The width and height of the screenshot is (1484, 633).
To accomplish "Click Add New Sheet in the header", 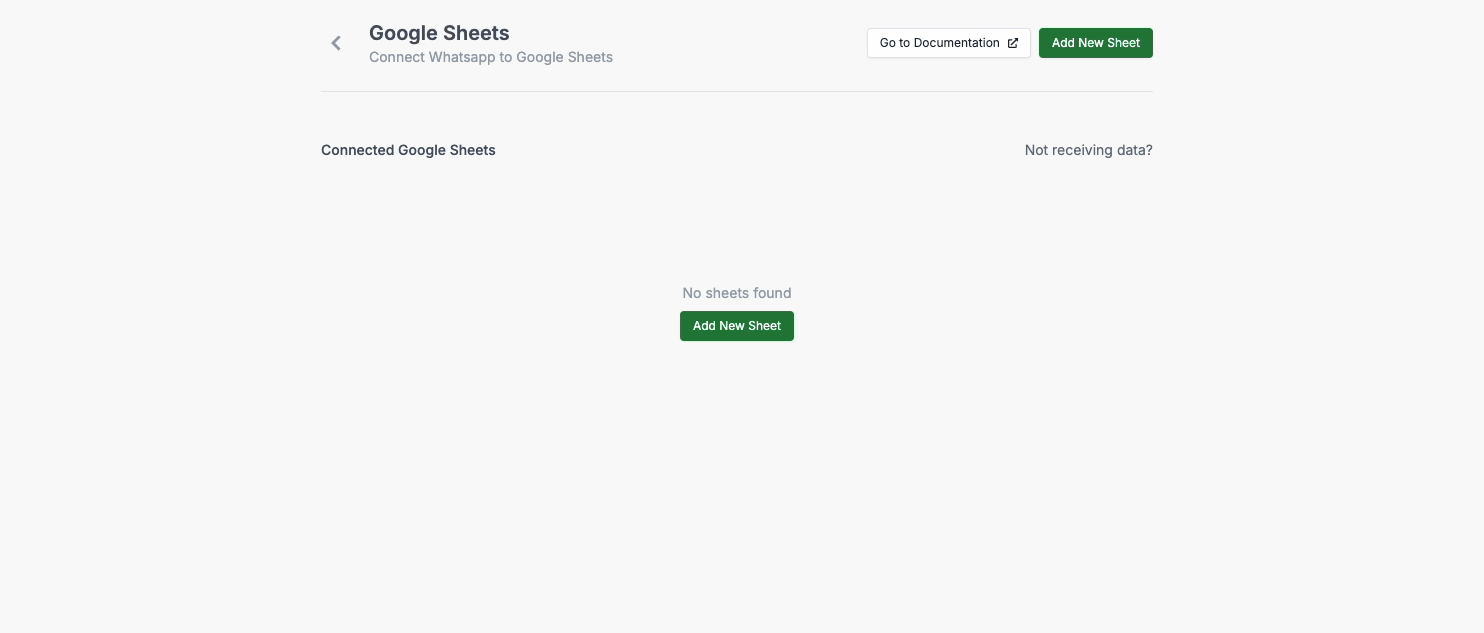I will [1096, 43].
